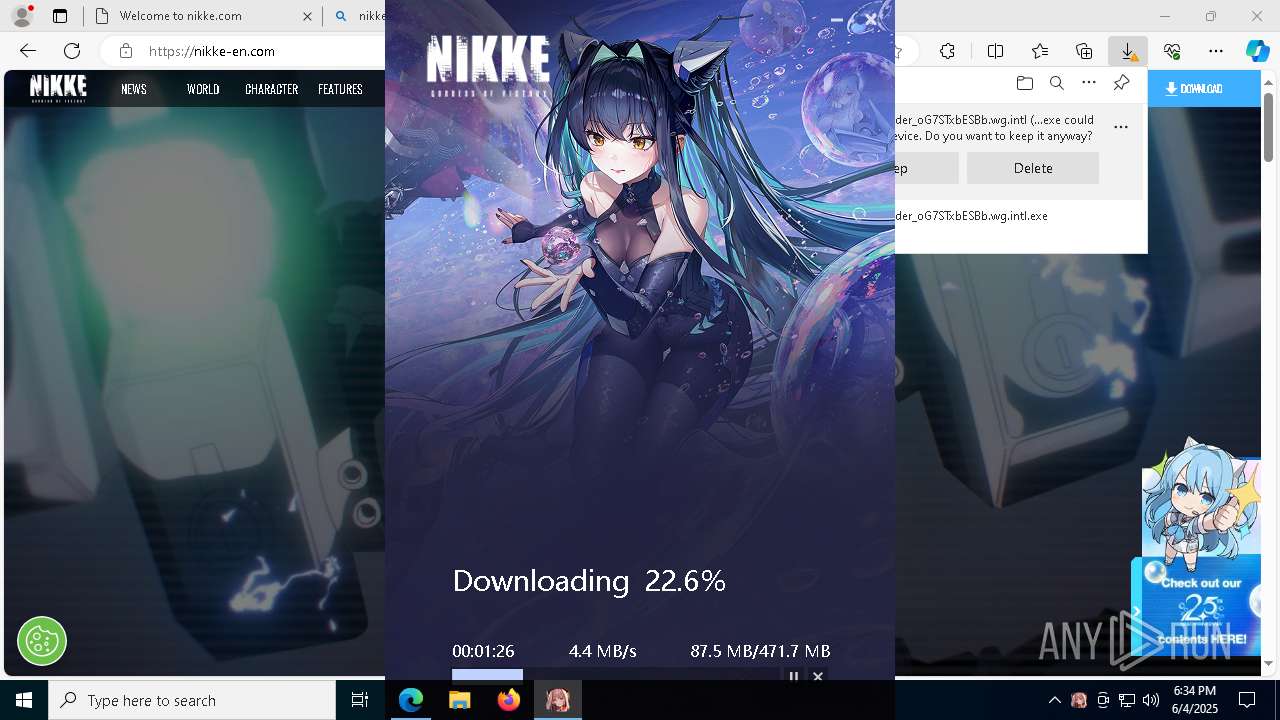Open Copilot sidebar in Edge
1280x720 pixels.
1257,51
